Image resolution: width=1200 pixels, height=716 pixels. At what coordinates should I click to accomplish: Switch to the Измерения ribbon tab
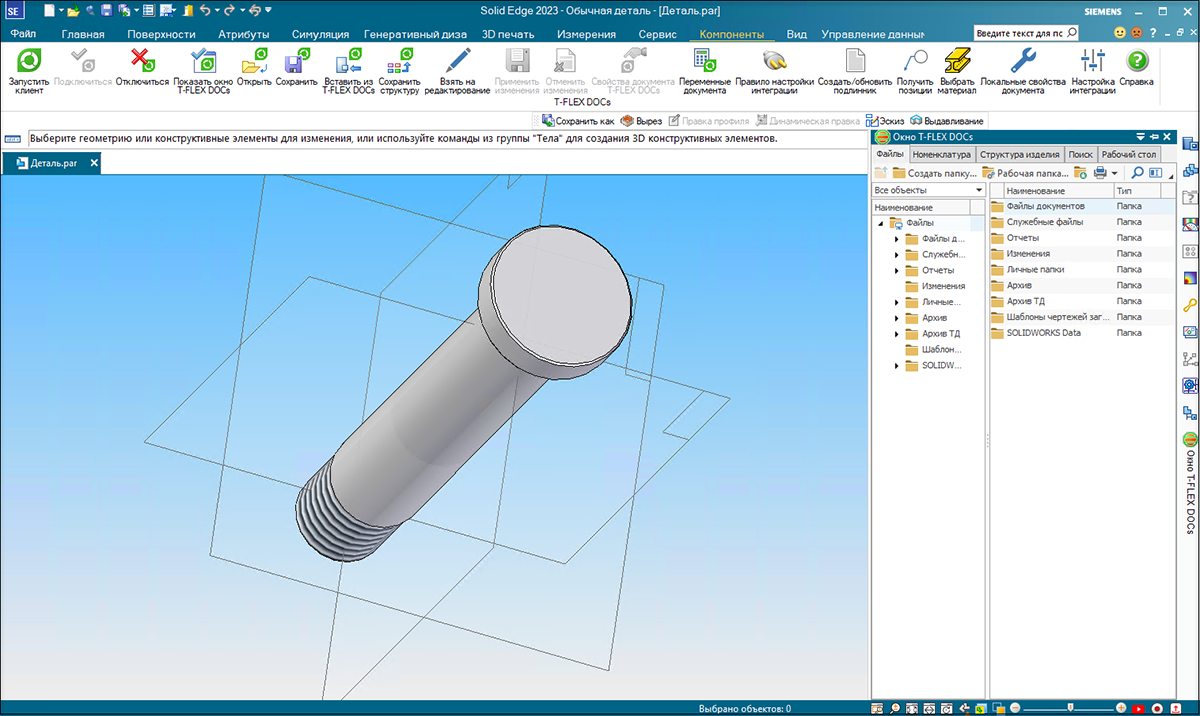[586, 33]
